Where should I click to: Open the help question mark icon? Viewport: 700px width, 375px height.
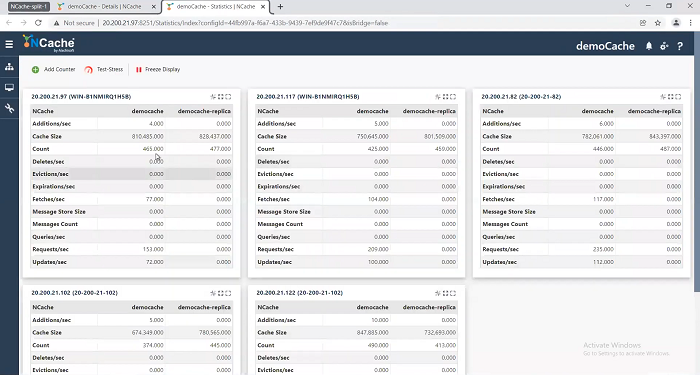click(680, 46)
